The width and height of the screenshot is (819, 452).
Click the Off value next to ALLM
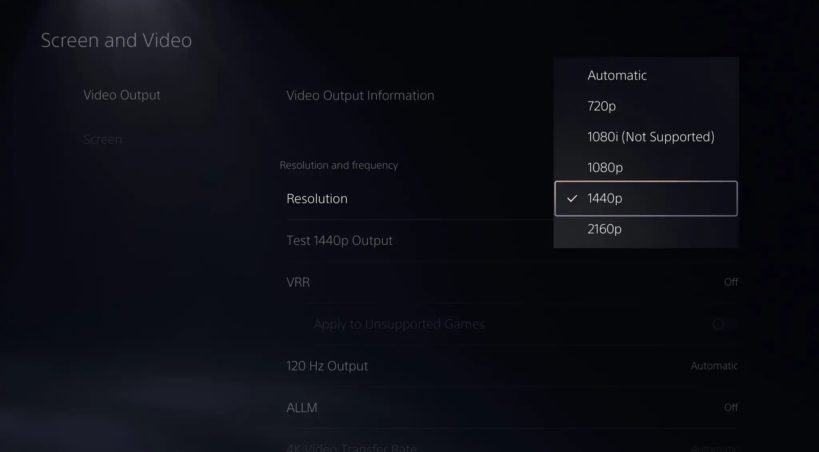tap(730, 408)
